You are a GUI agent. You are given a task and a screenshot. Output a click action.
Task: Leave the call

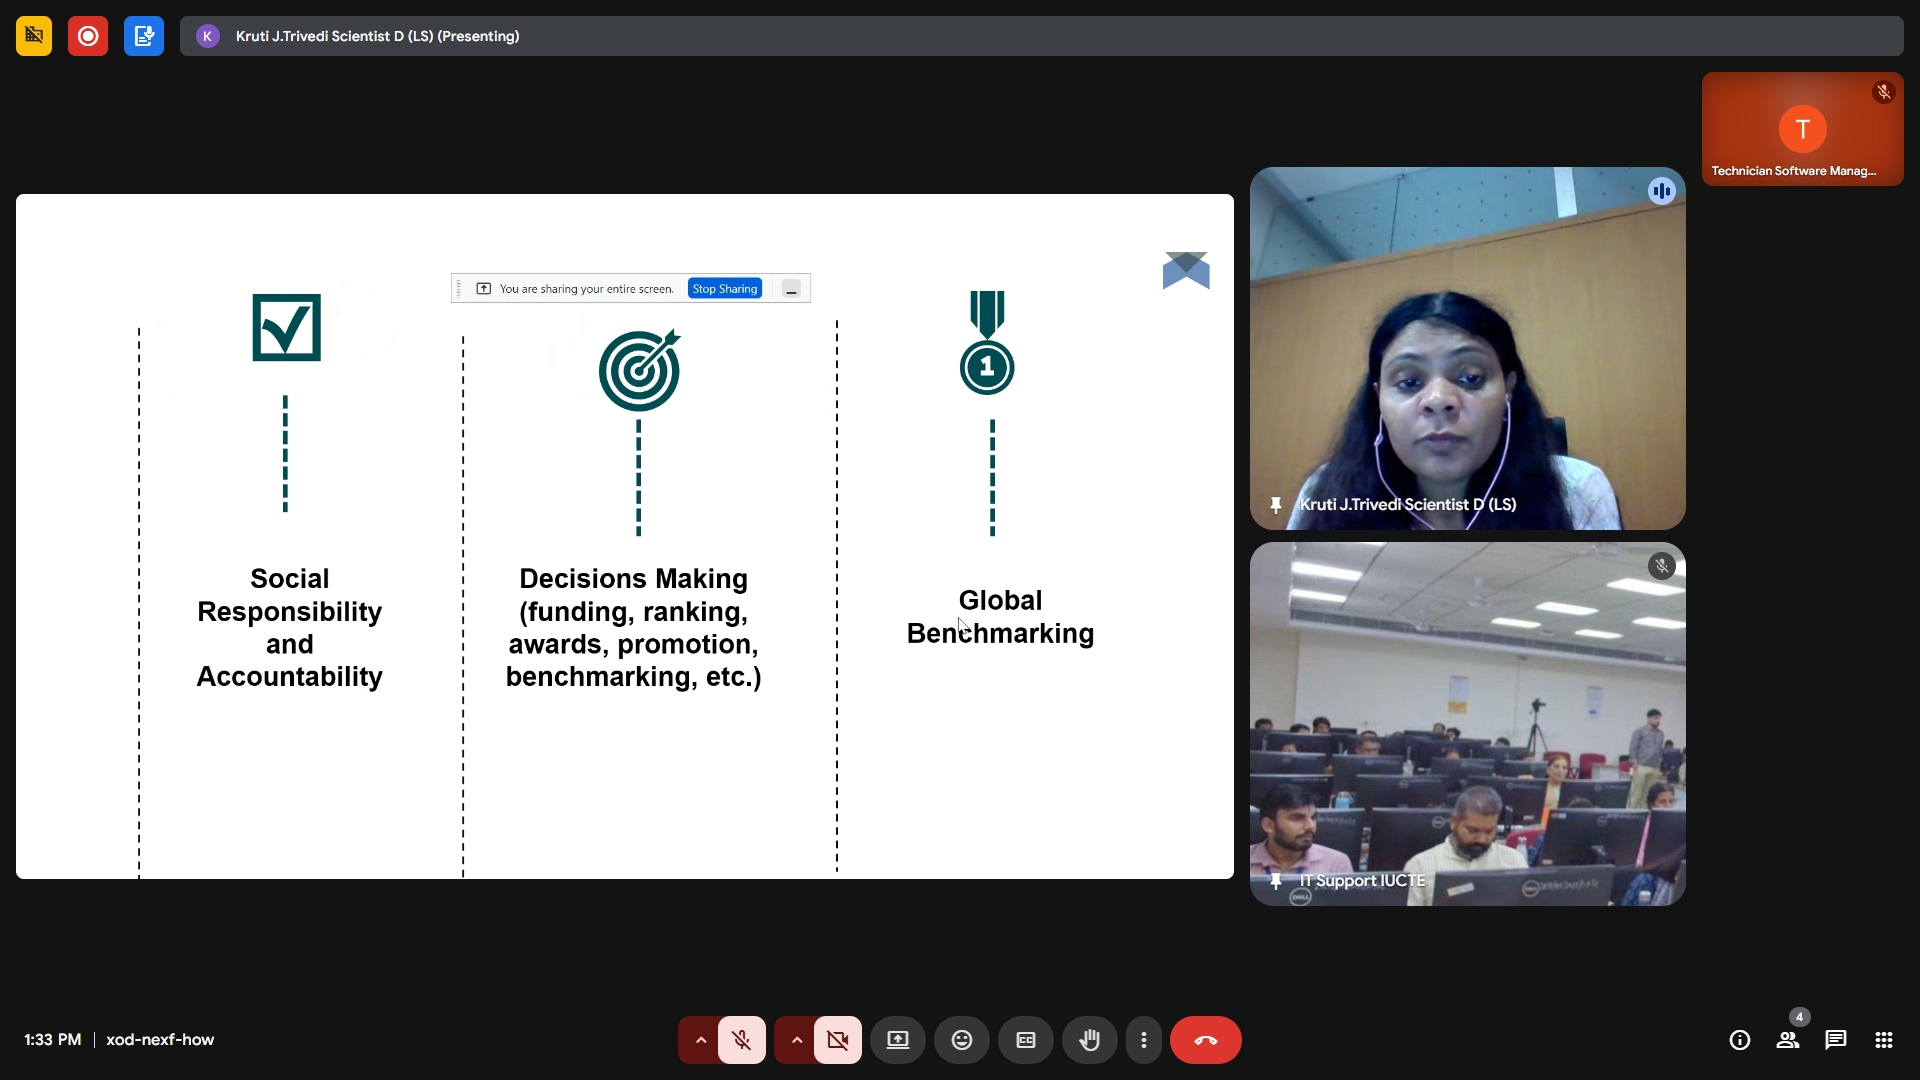point(1205,1040)
